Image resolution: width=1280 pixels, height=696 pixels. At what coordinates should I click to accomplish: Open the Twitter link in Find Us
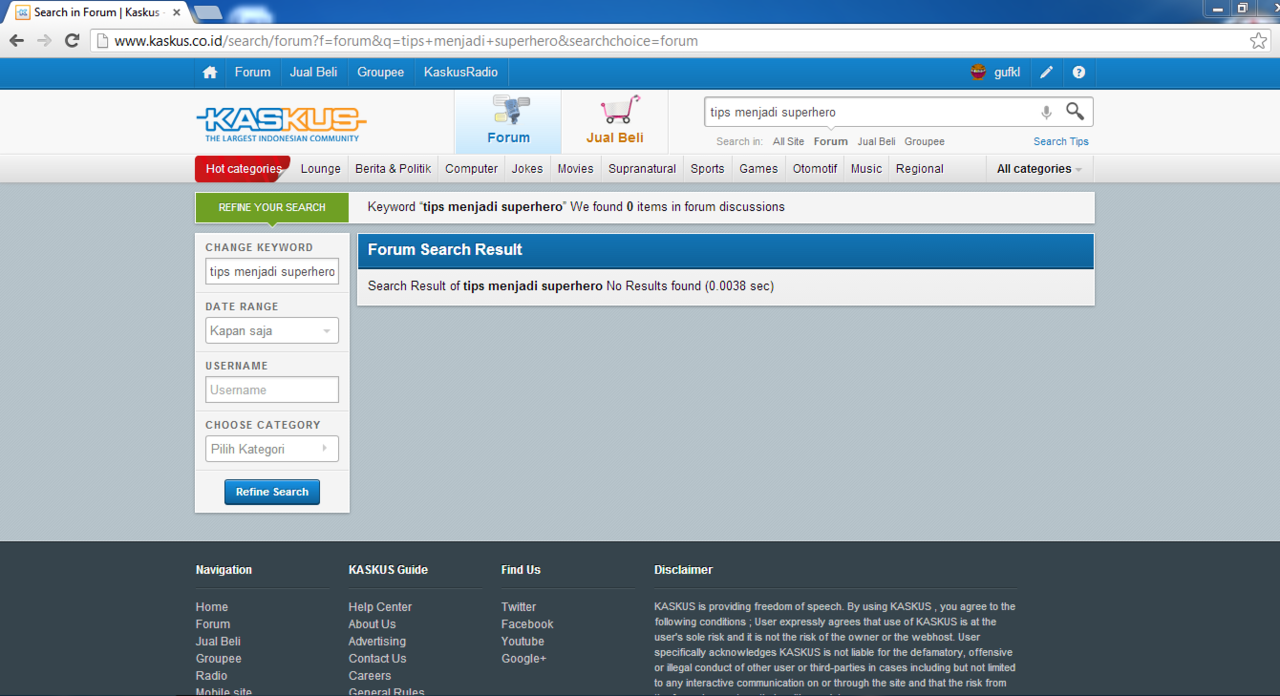click(x=519, y=607)
